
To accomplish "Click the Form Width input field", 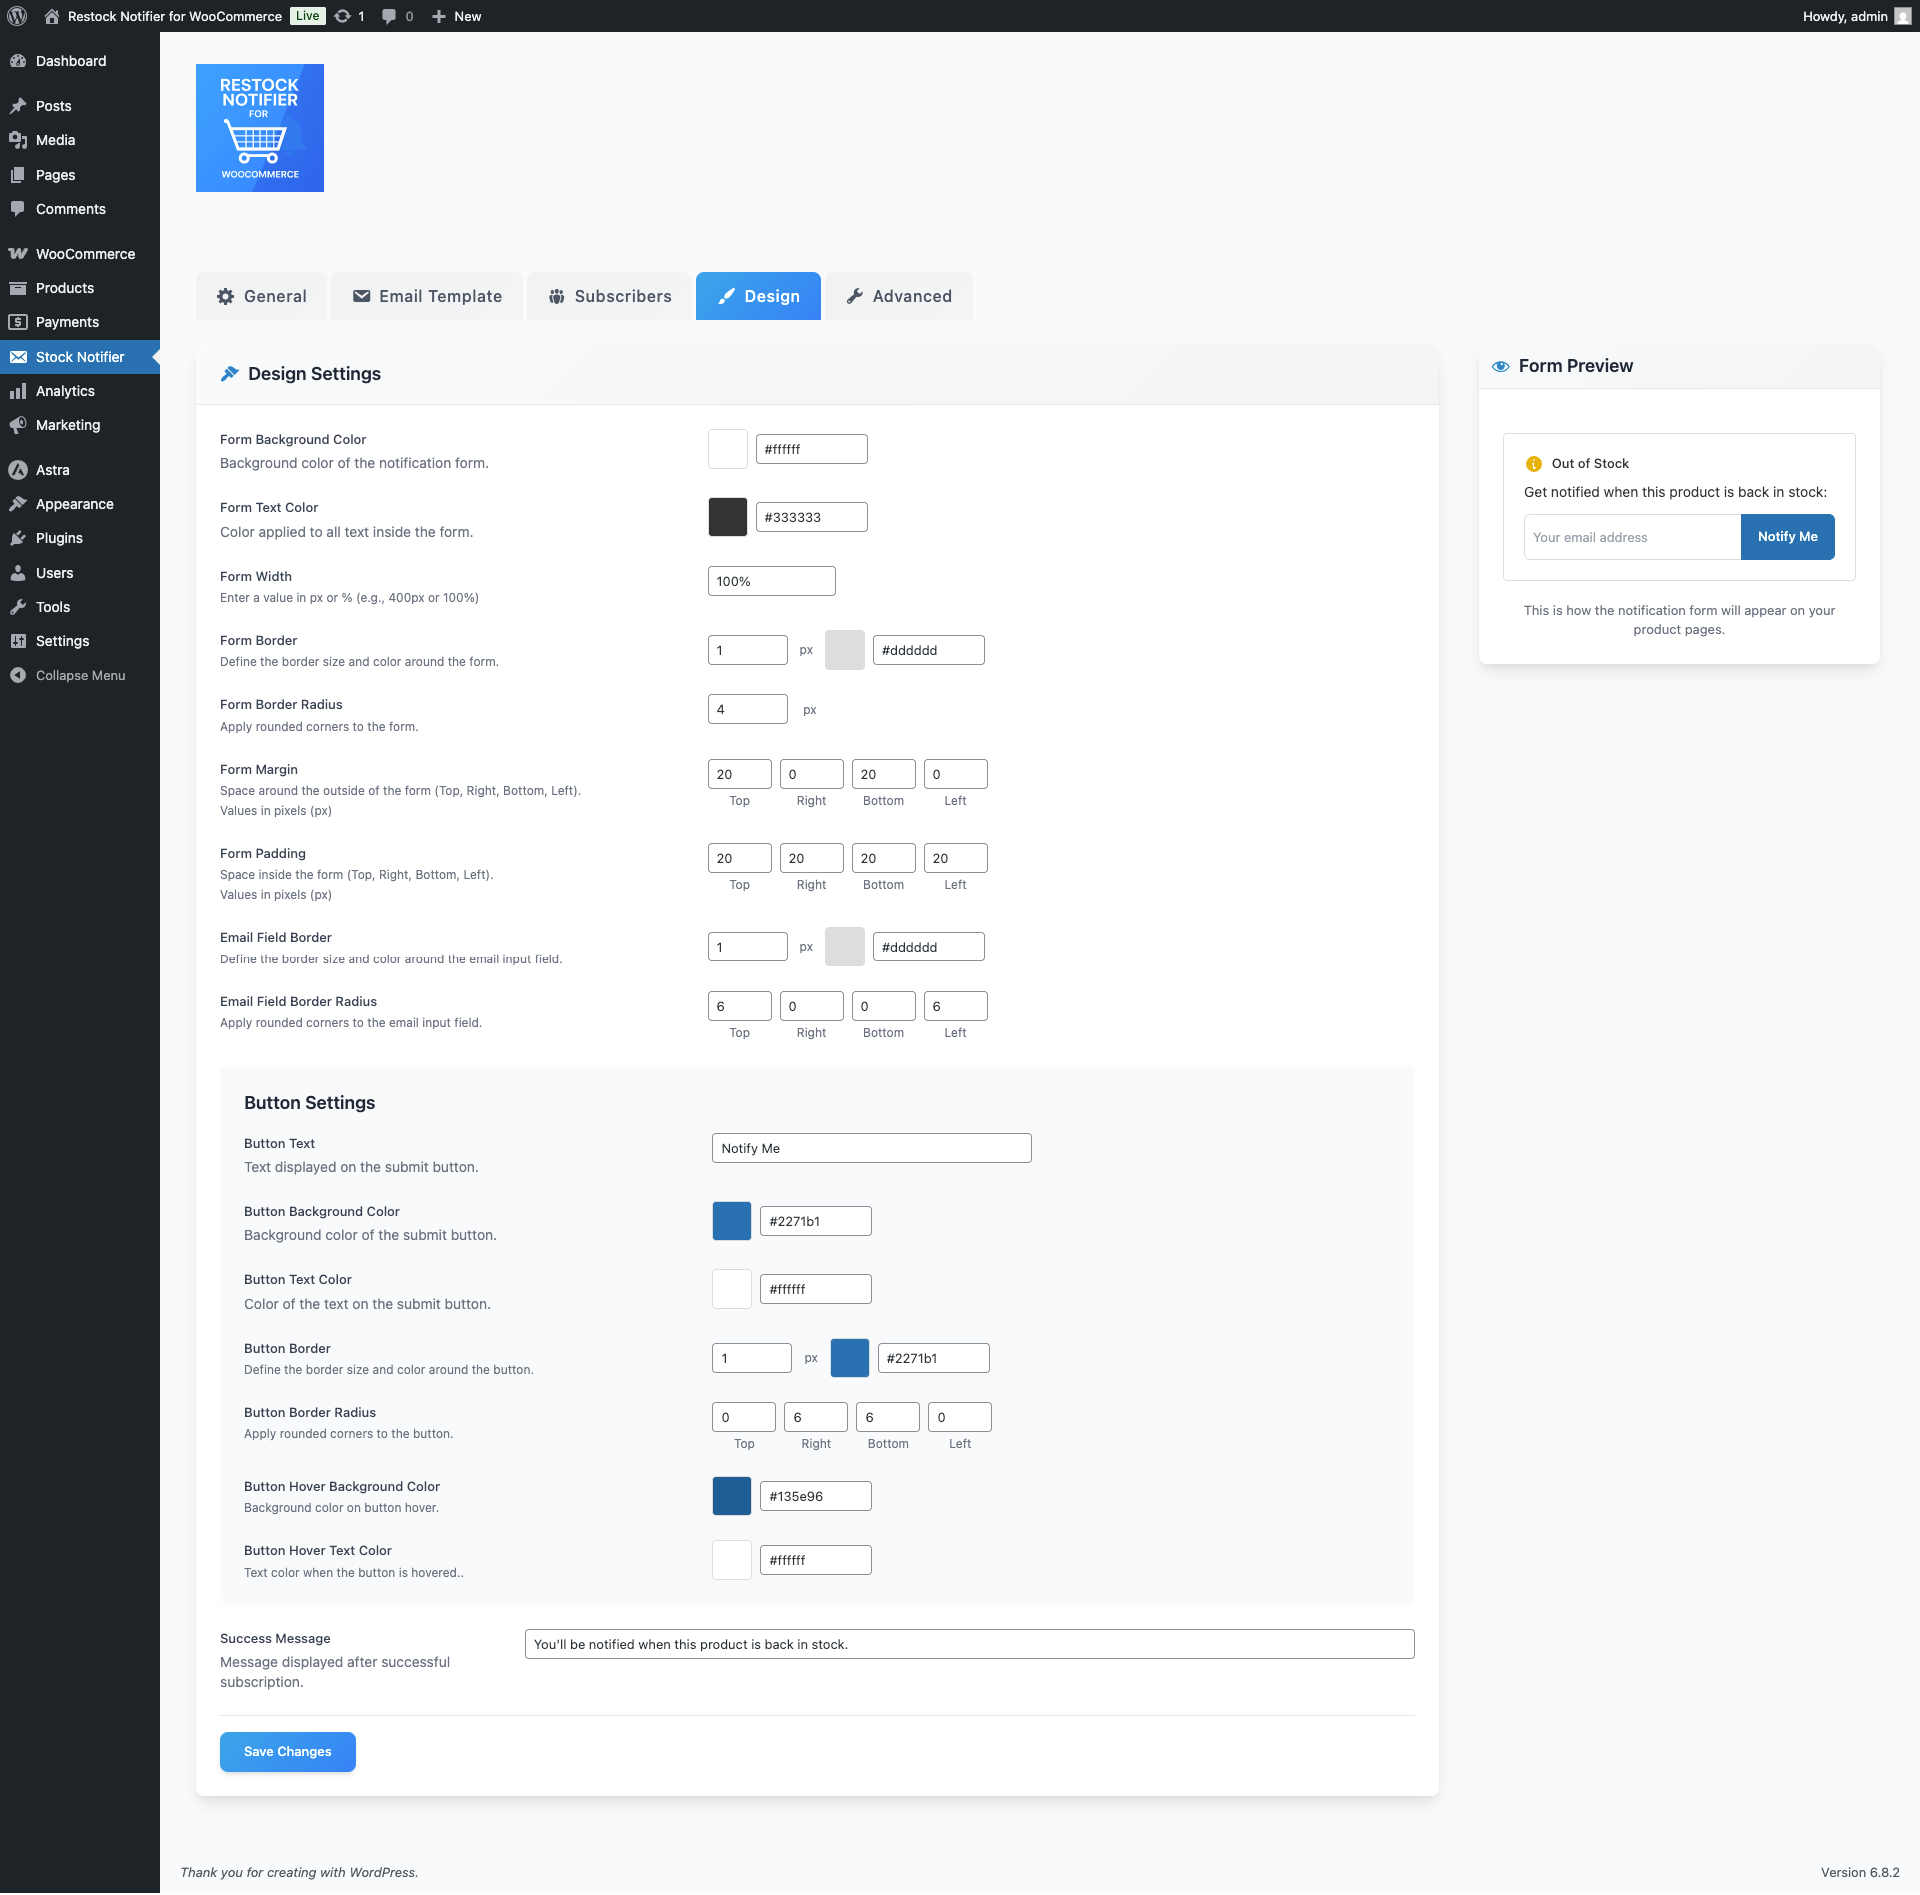I will tap(771, 580).
